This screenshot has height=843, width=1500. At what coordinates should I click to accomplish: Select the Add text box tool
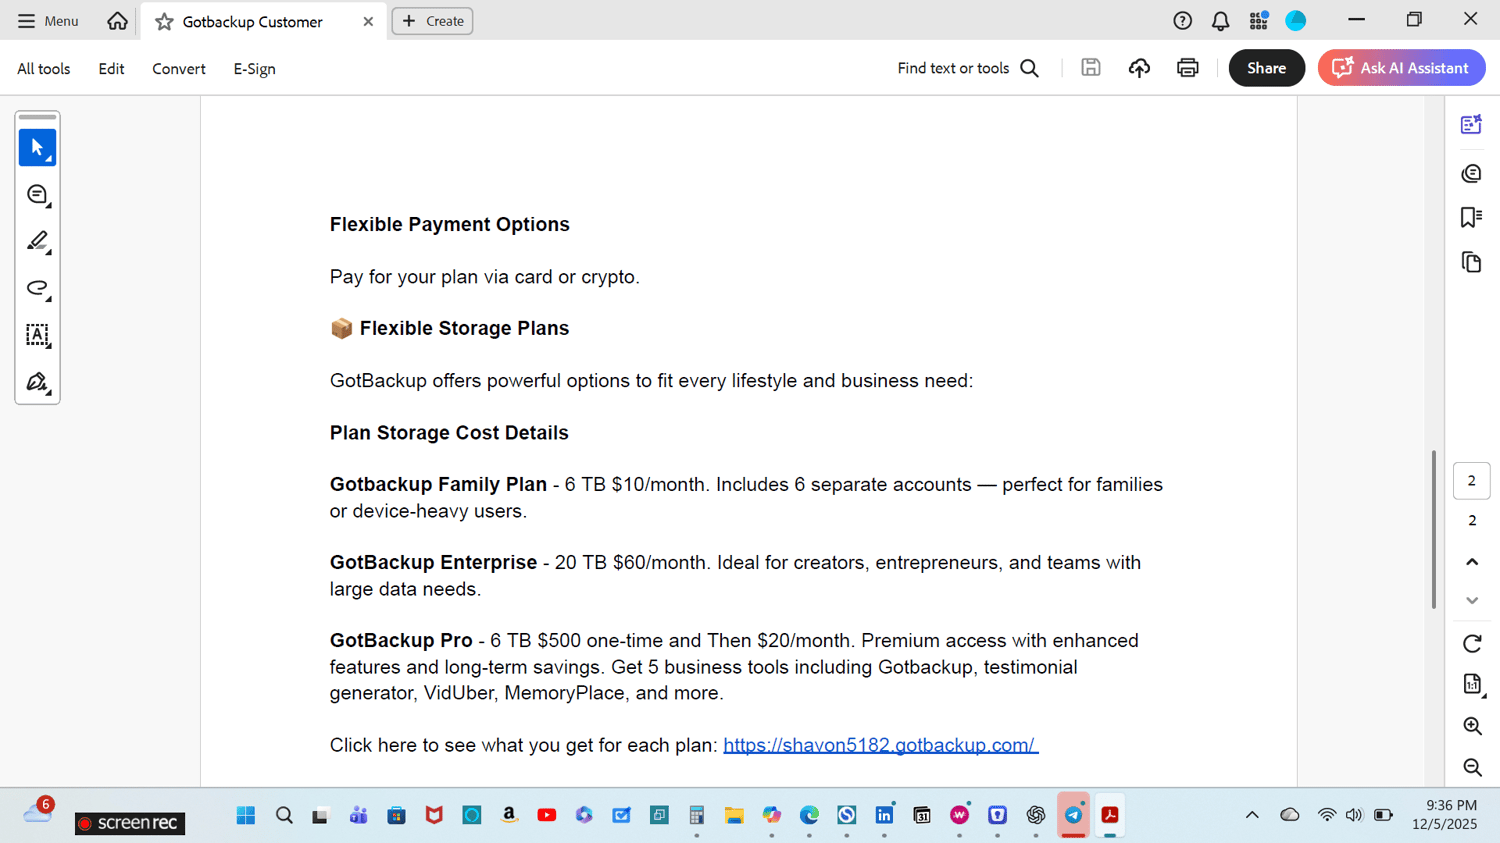38,335
